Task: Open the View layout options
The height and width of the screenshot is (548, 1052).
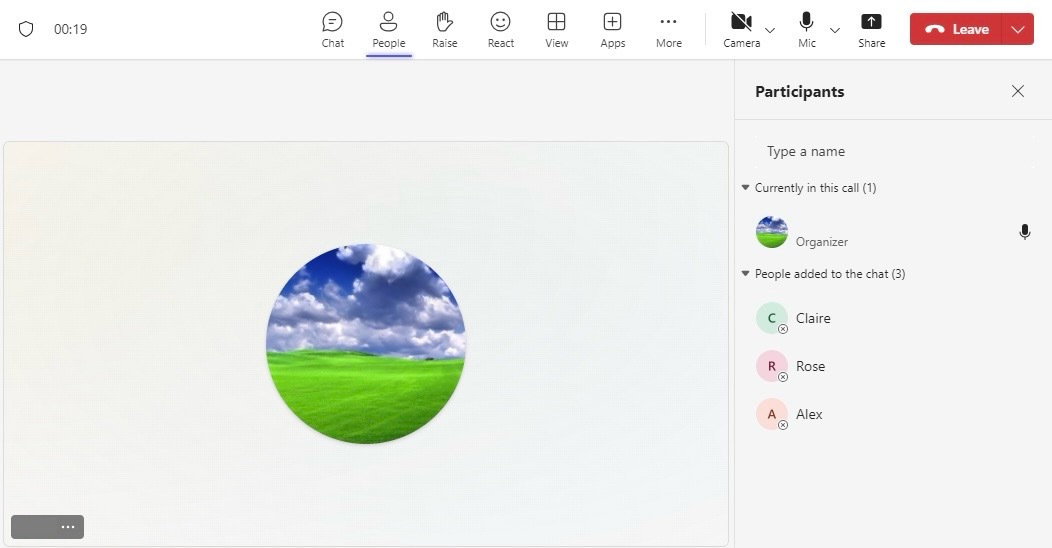Action: point(556,30)
